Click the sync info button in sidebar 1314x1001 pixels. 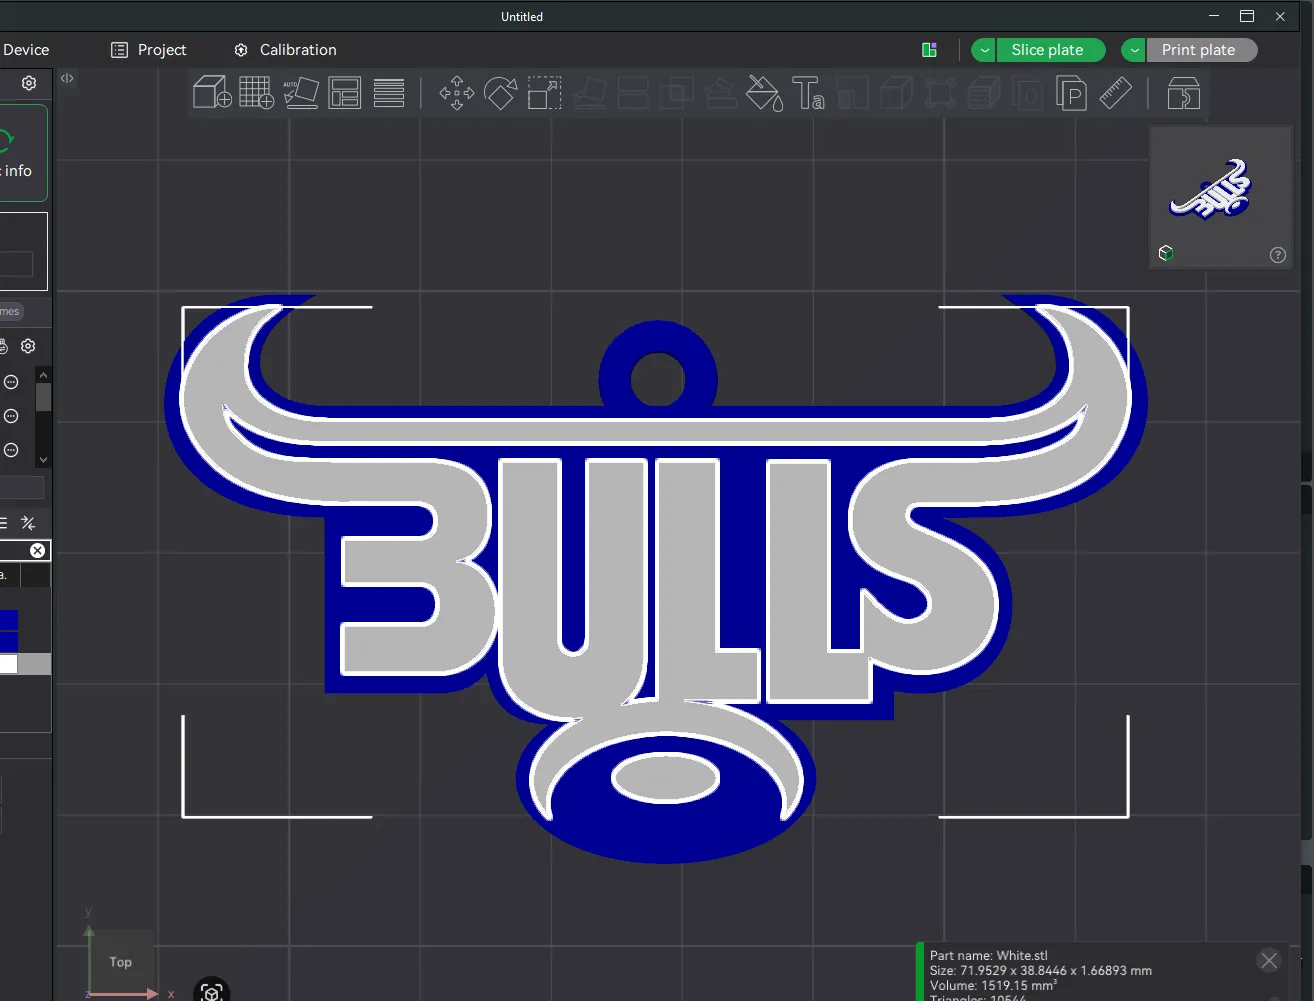pyautogui.click(x=22, y=153)
